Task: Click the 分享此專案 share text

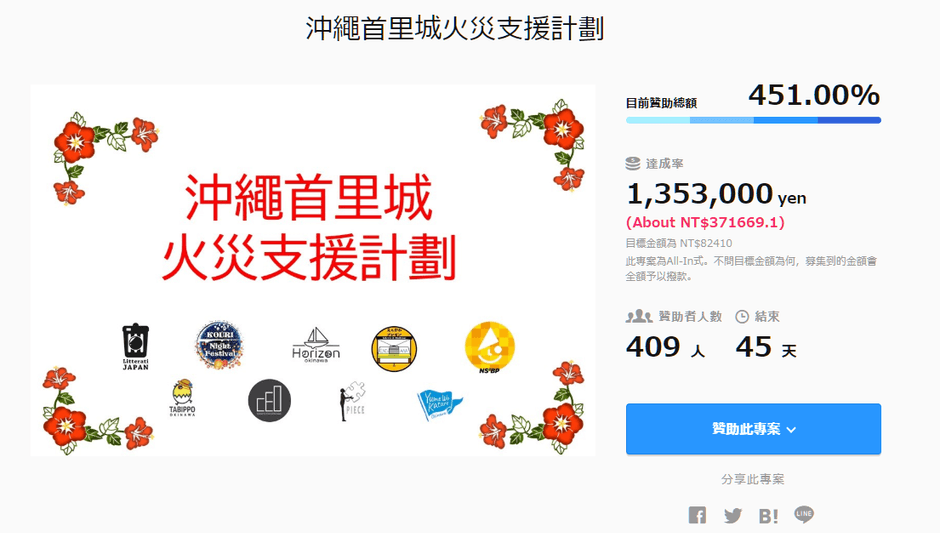Action: click(753, 479)
